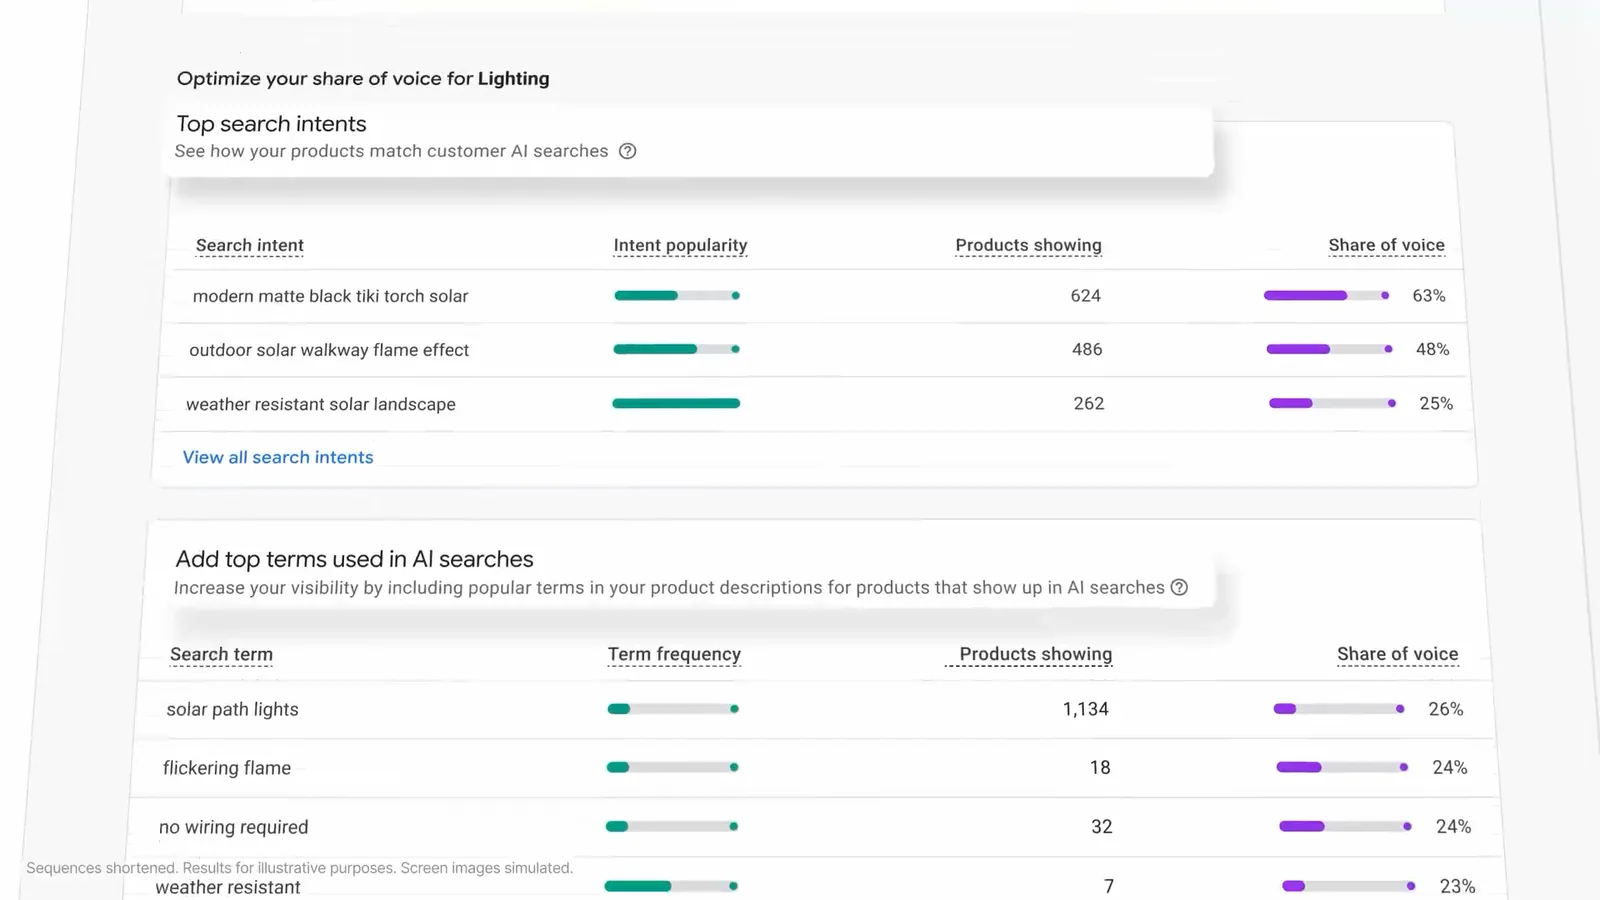Click the 63% share of voice value
This screenshot has width=1600, height=900.
1429,296
